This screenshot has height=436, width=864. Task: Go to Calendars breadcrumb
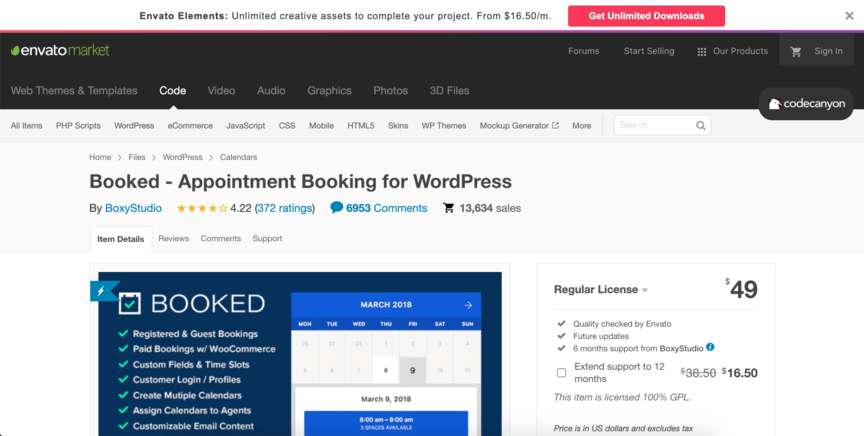239,157
